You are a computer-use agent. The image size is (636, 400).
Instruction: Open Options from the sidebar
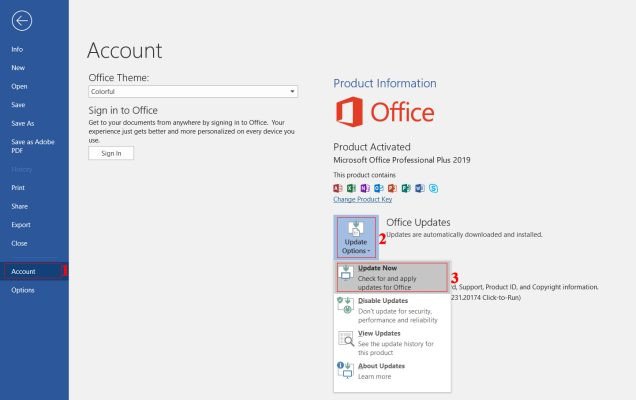coord(23,290)
